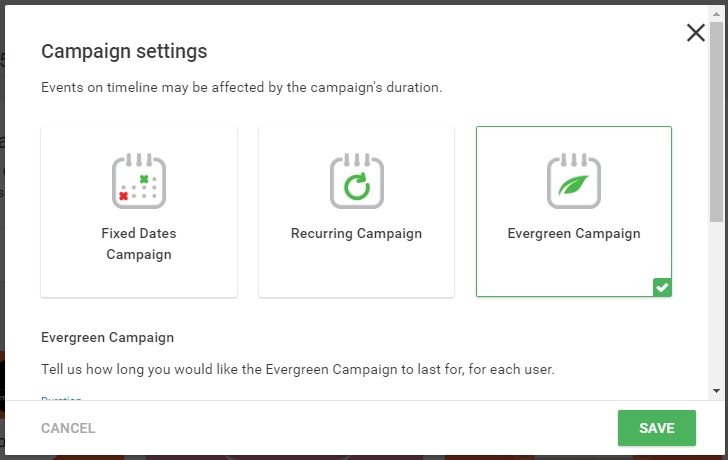Click the empty scrollbar track below the thumb
The image size is (728, 460).
coord(716,304)
